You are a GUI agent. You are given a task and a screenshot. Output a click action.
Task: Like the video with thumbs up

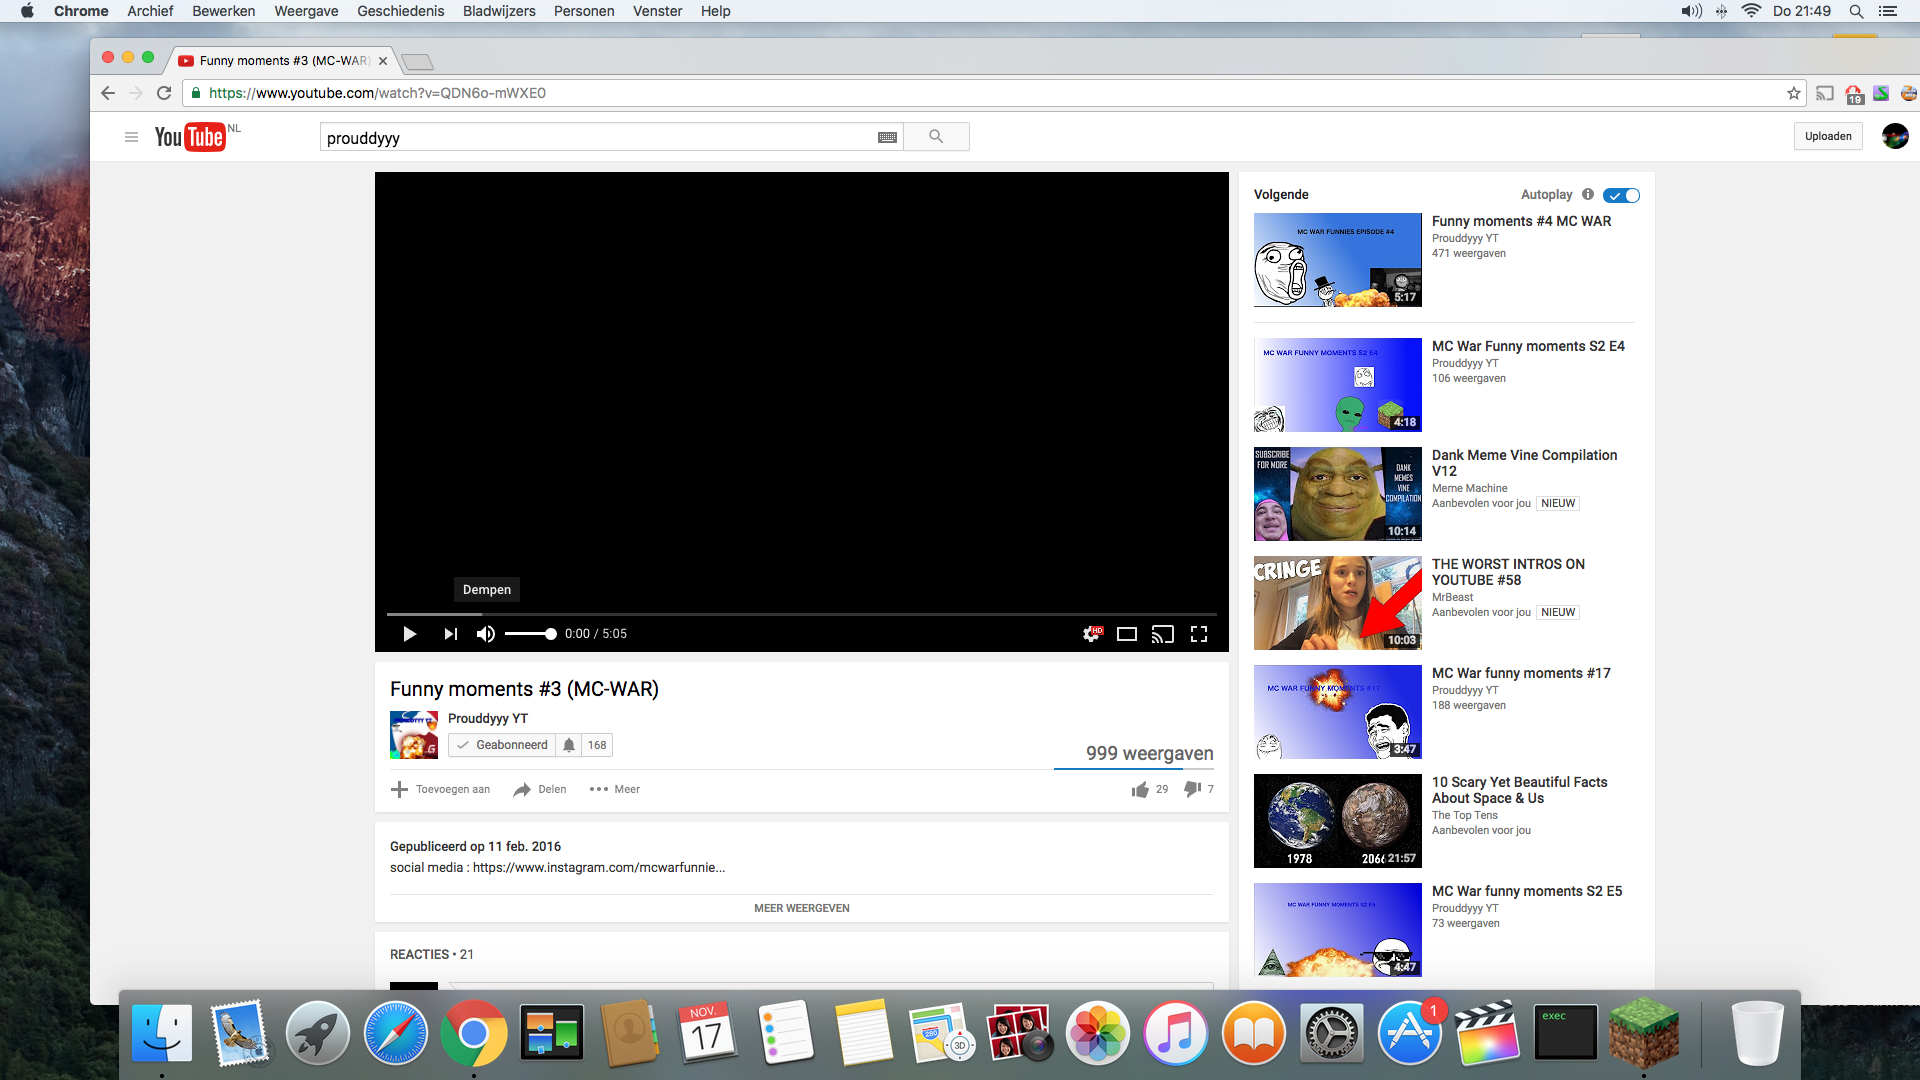pyautogui.click(x=1140, y=789)
